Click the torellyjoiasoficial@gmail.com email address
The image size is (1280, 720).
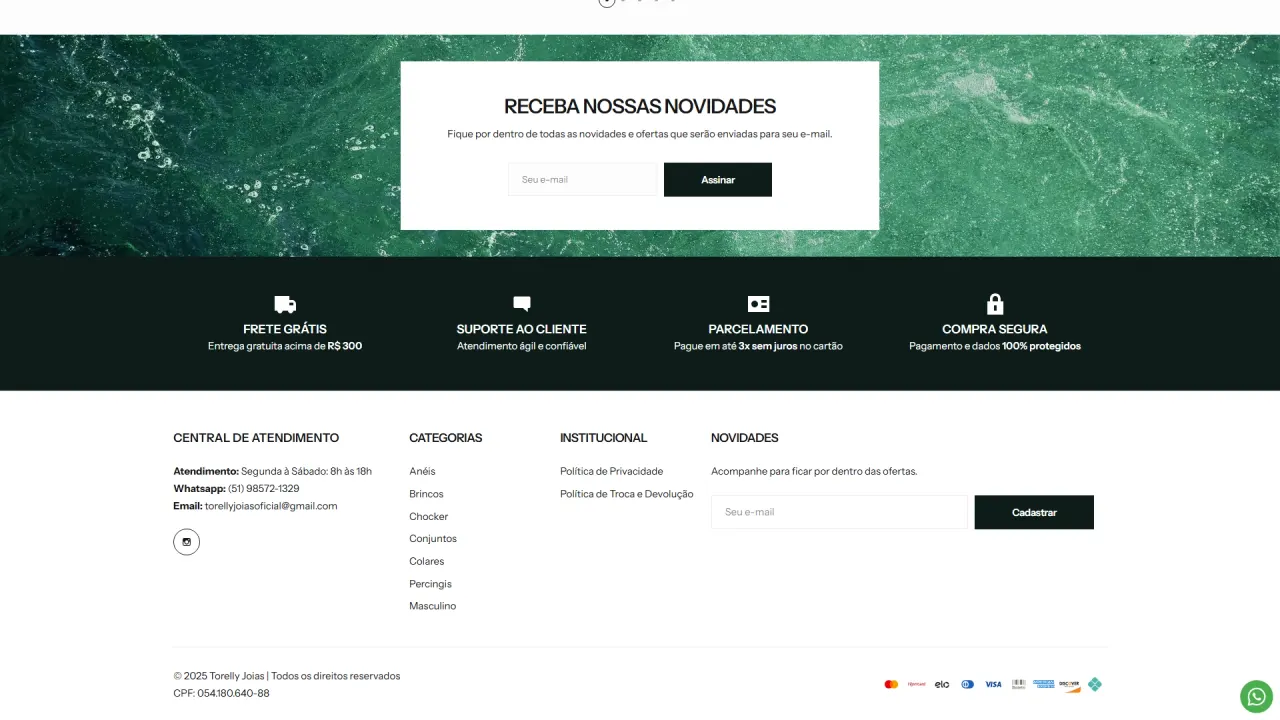coord(271,506)
